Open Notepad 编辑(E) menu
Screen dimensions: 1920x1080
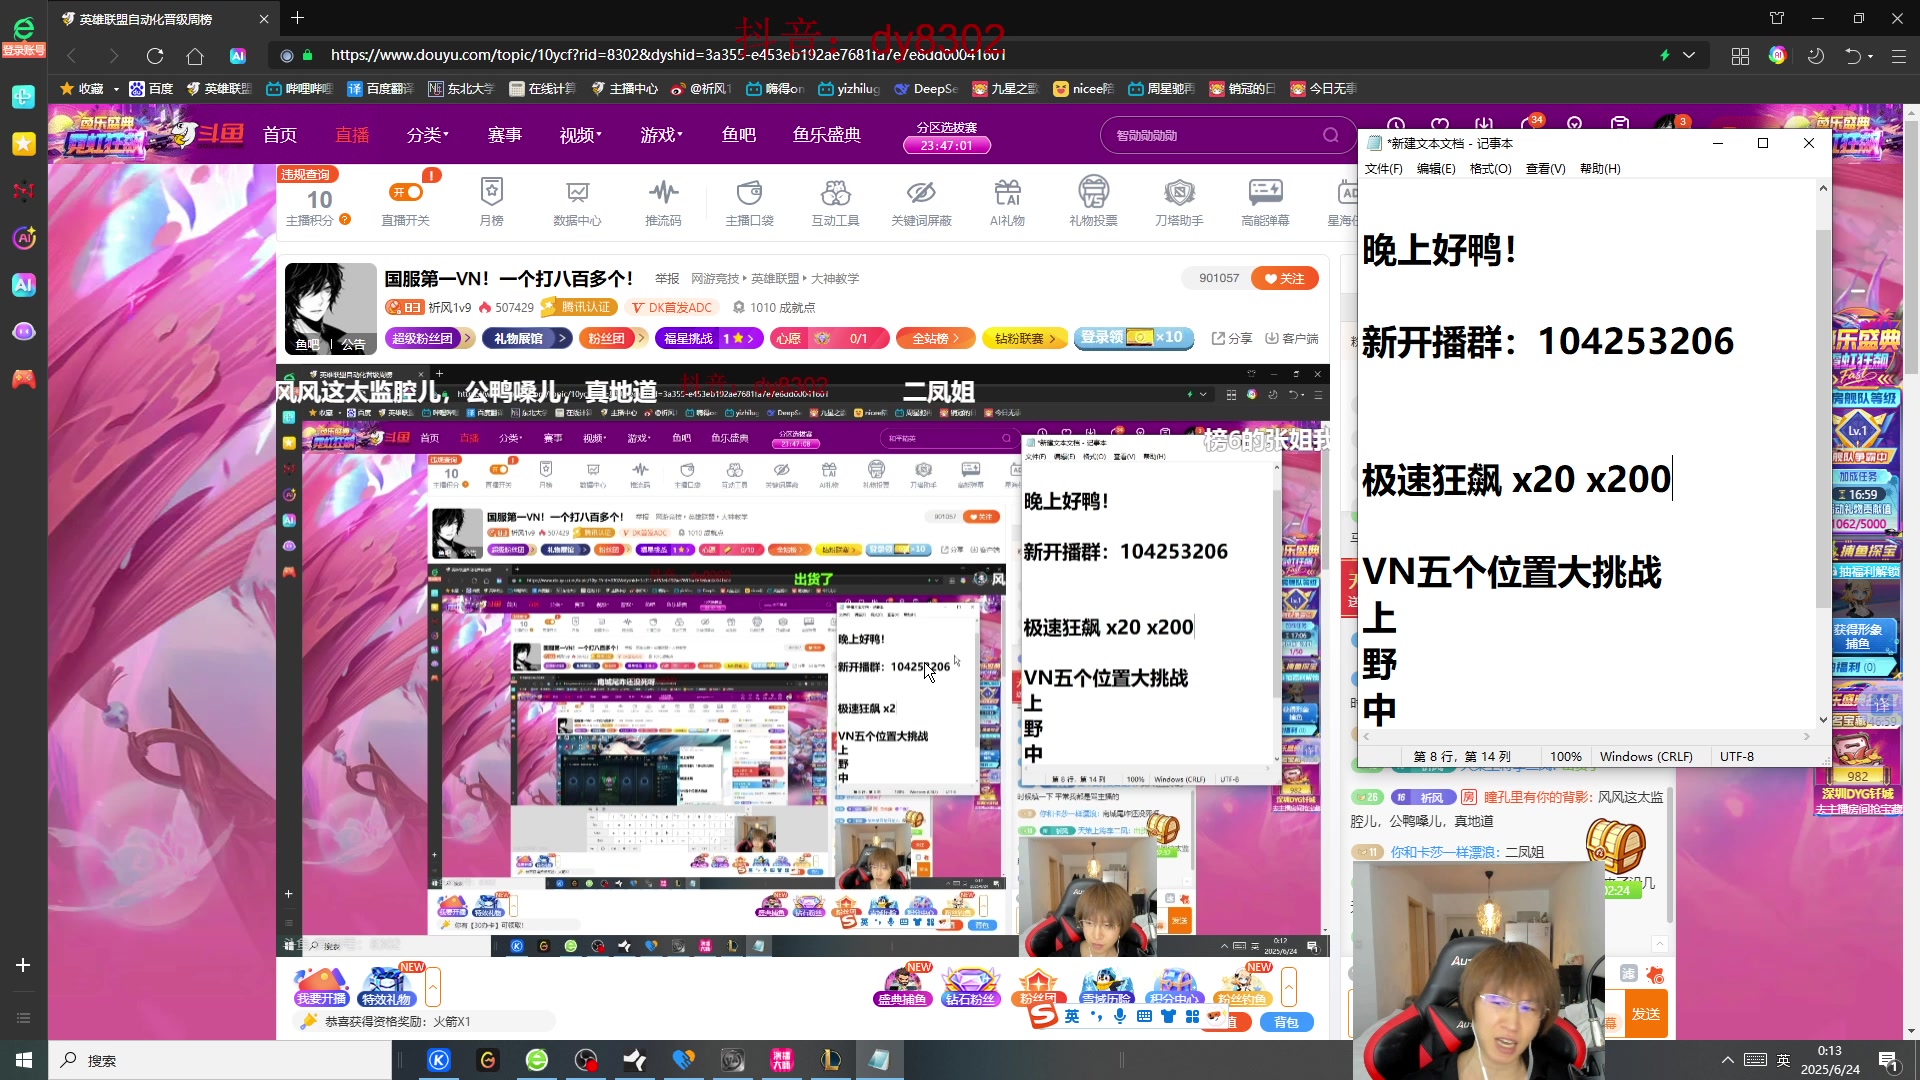(x=1436, y=169)
